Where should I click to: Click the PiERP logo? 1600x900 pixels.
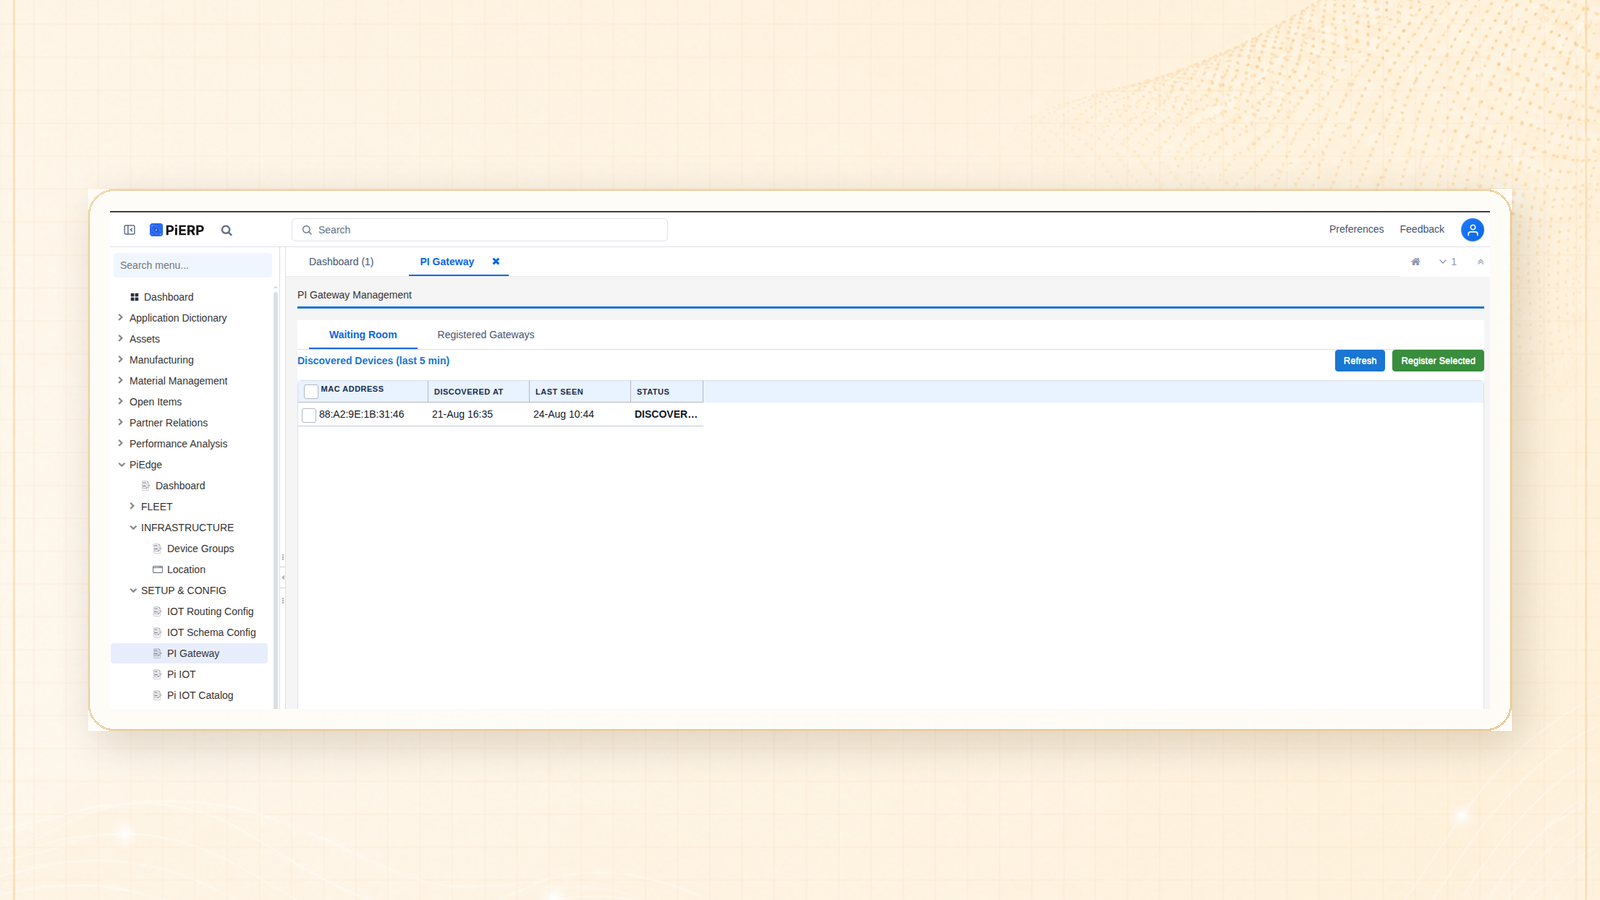(177, 230)
